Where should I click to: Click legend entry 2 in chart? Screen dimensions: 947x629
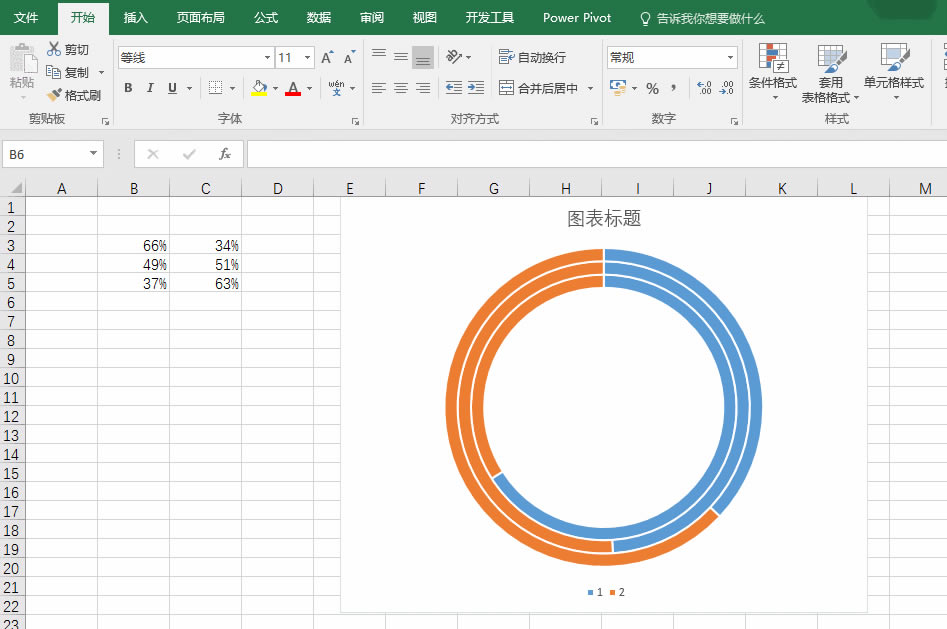click(x=617, y=592)
